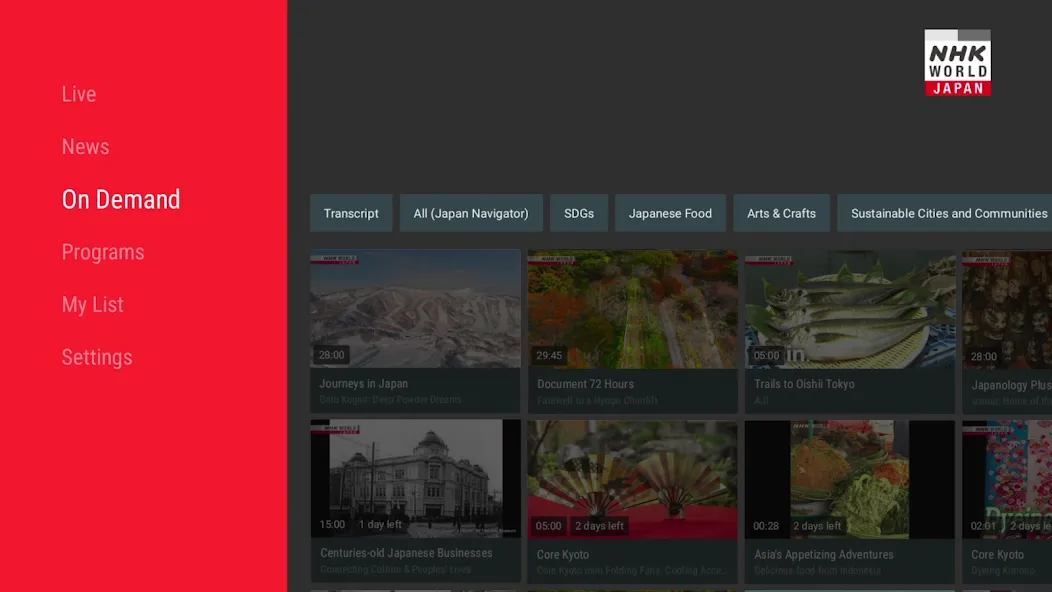This screenshot has width=1052, height=592.
Task: Select the Transcript filter chip
Action: (351, 213)
